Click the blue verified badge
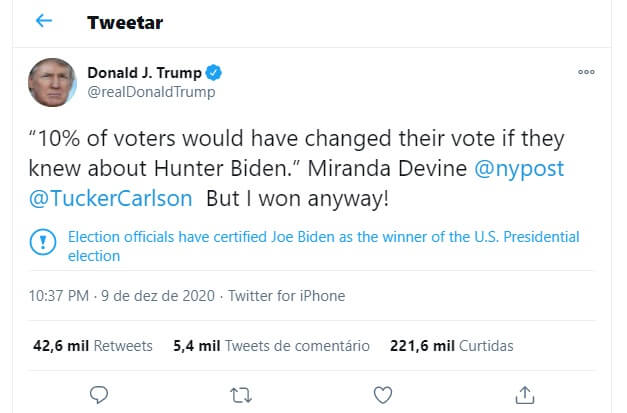Screen dimensions: 627x413 pyautogui.click(x=214, y=73)
